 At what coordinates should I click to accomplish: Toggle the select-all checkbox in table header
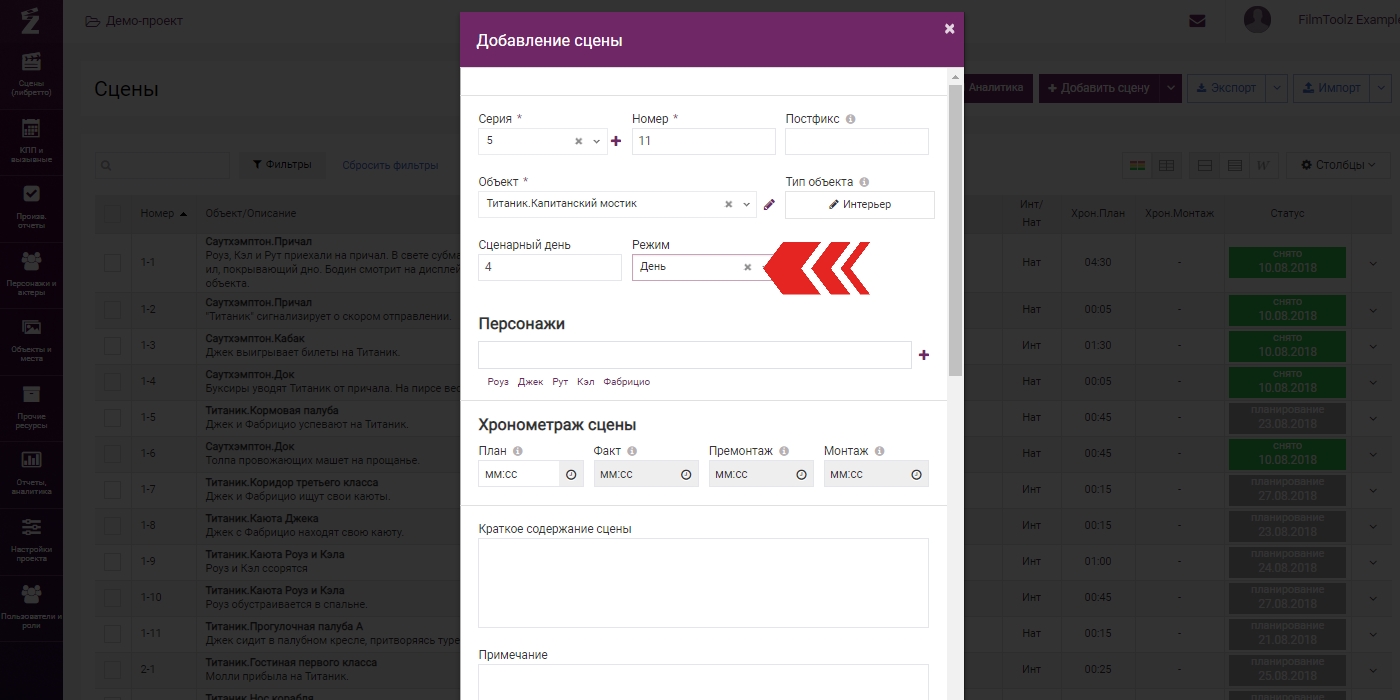(112, 213)
